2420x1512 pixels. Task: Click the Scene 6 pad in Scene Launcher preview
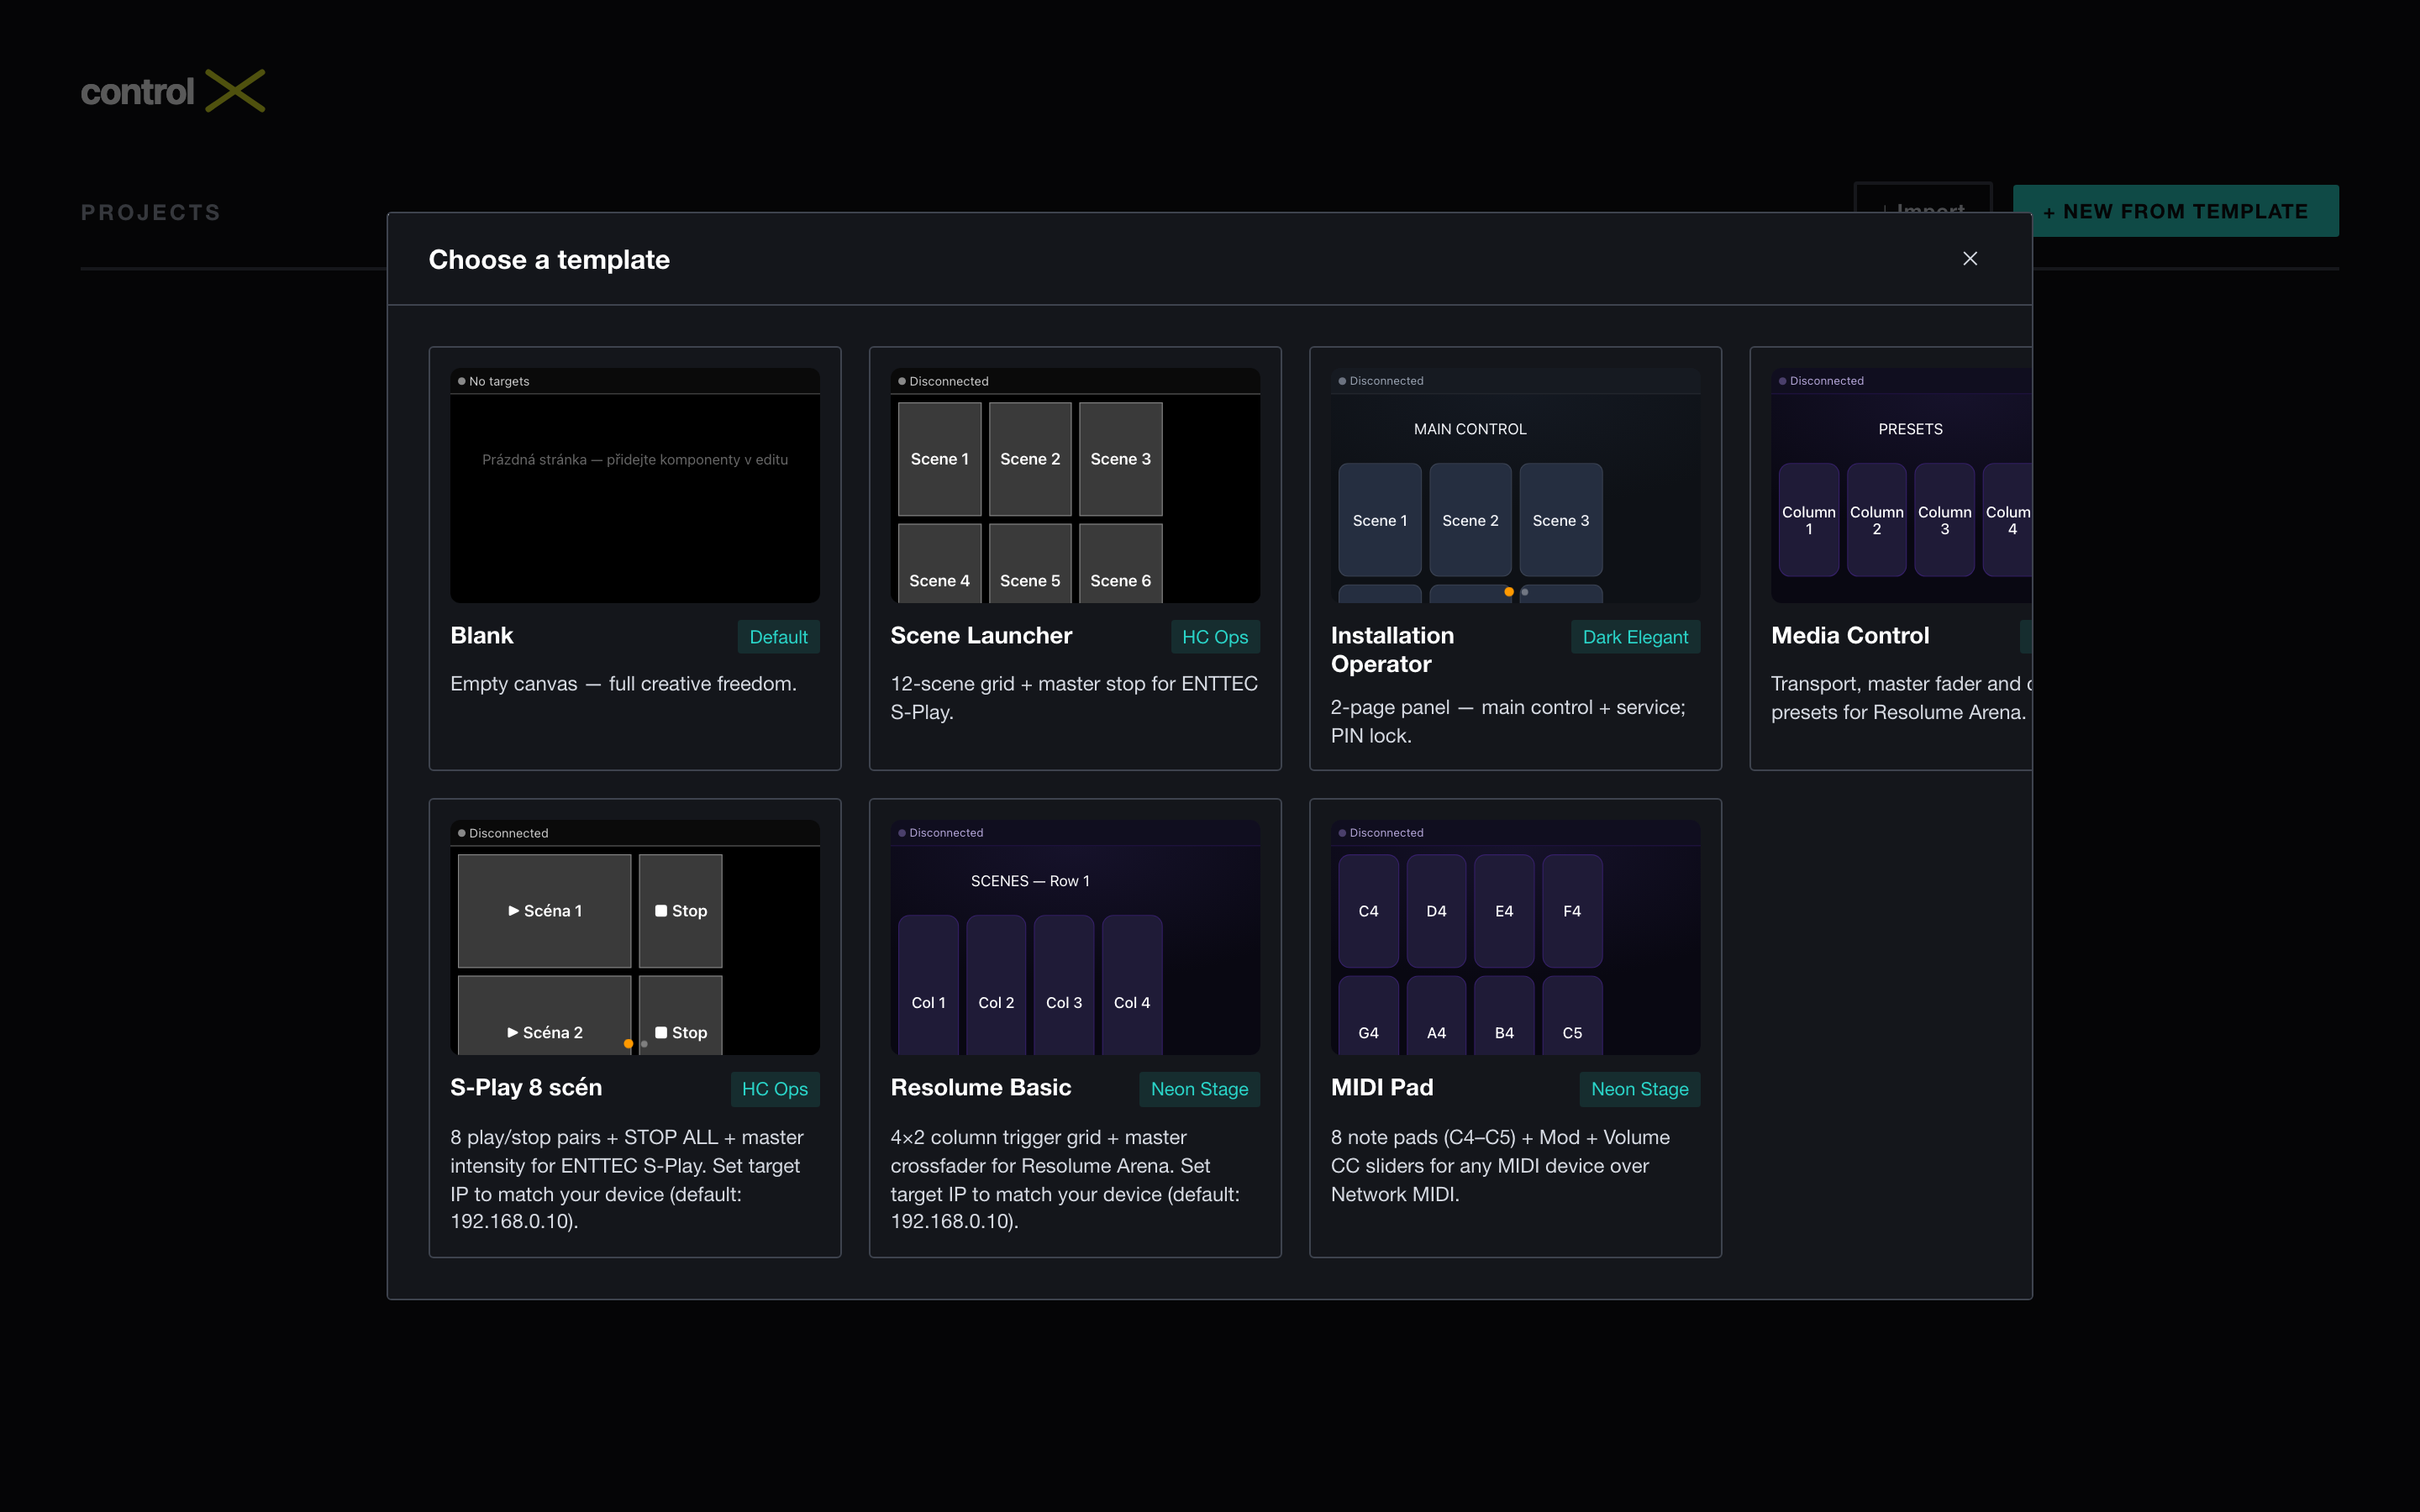pos(1120,564)
